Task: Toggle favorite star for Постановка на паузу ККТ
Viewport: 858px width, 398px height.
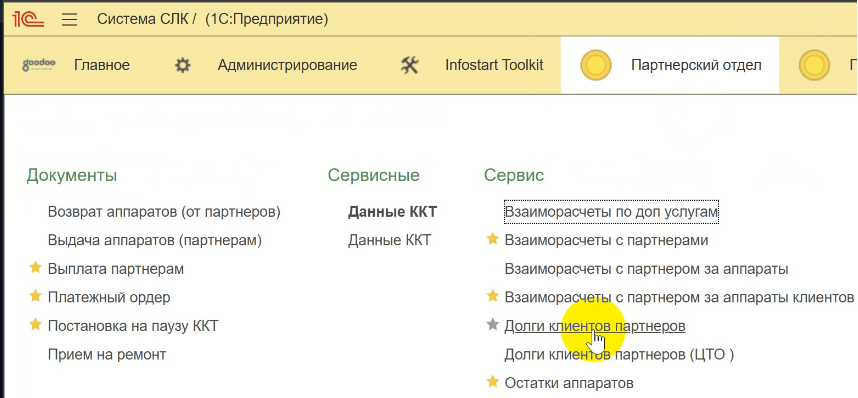Action: (36, 325)
